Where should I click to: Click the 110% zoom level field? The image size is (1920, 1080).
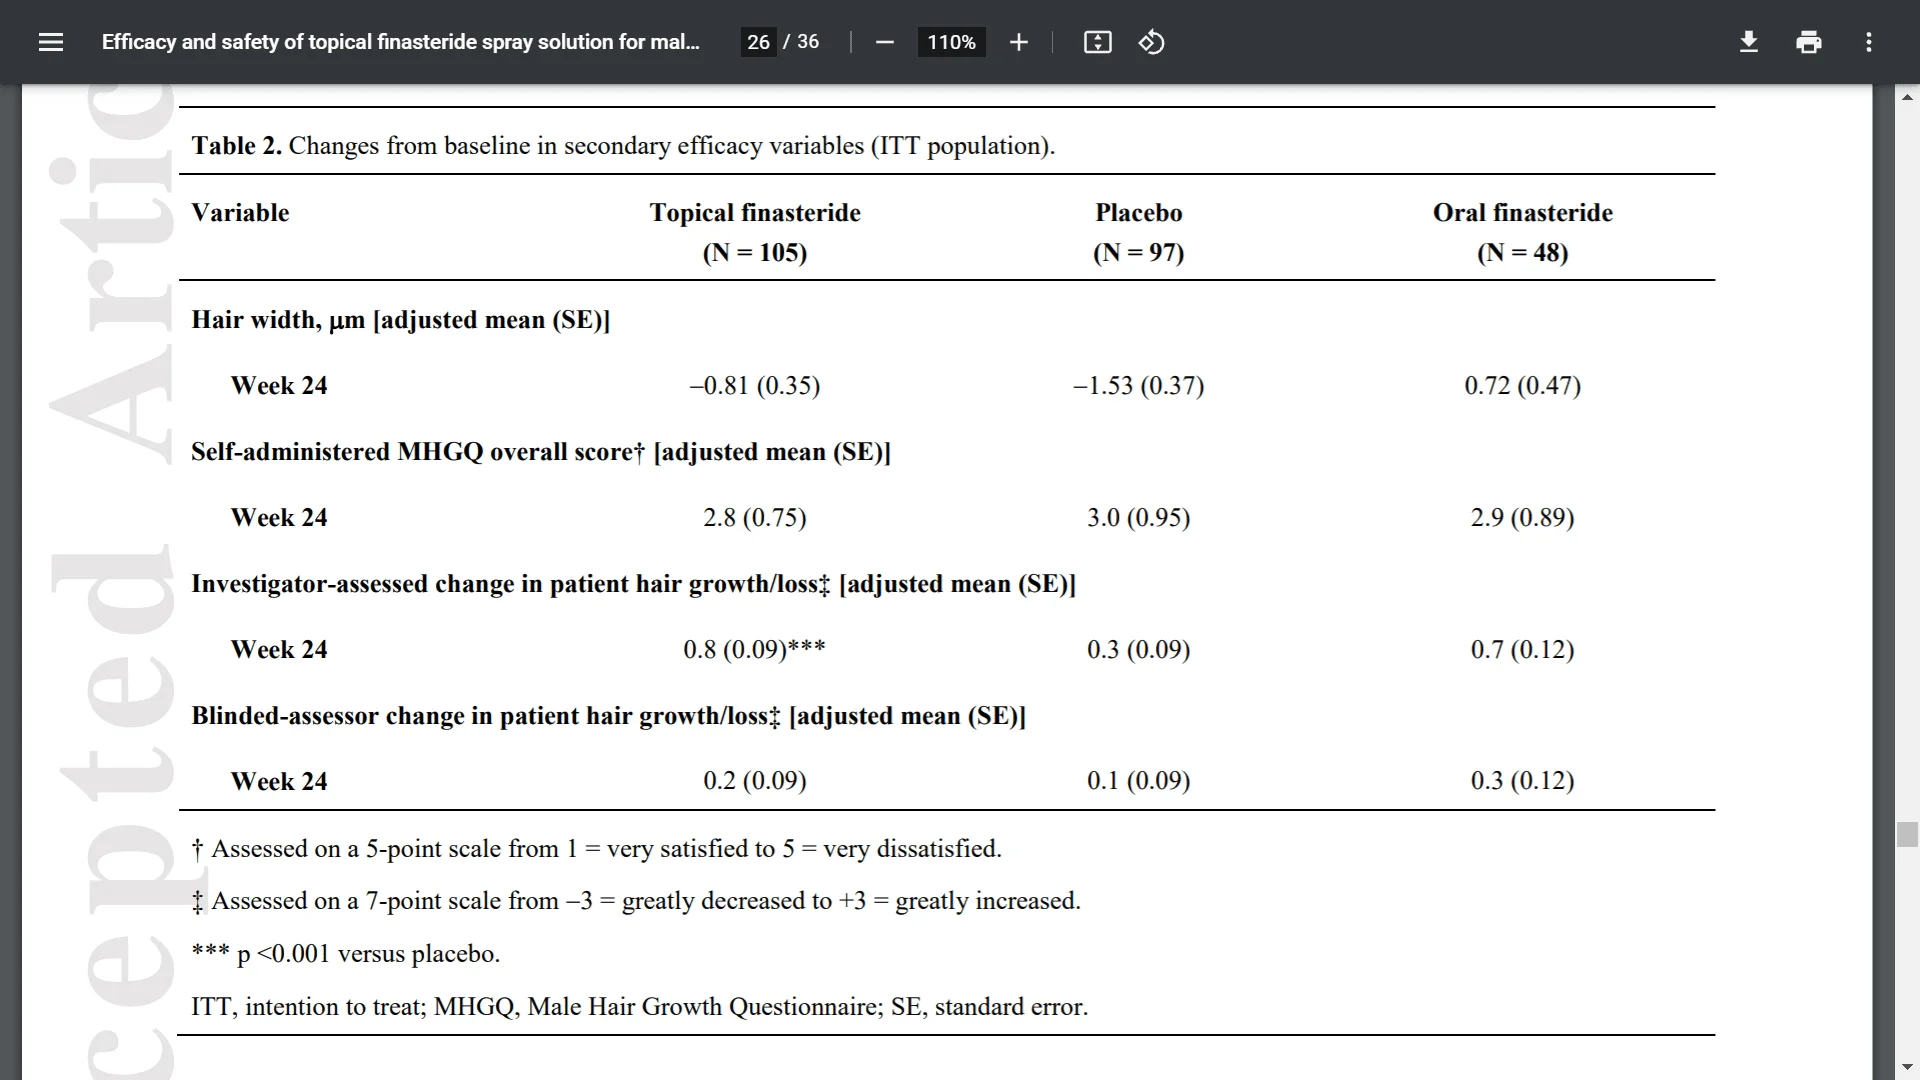pos(951,42)
